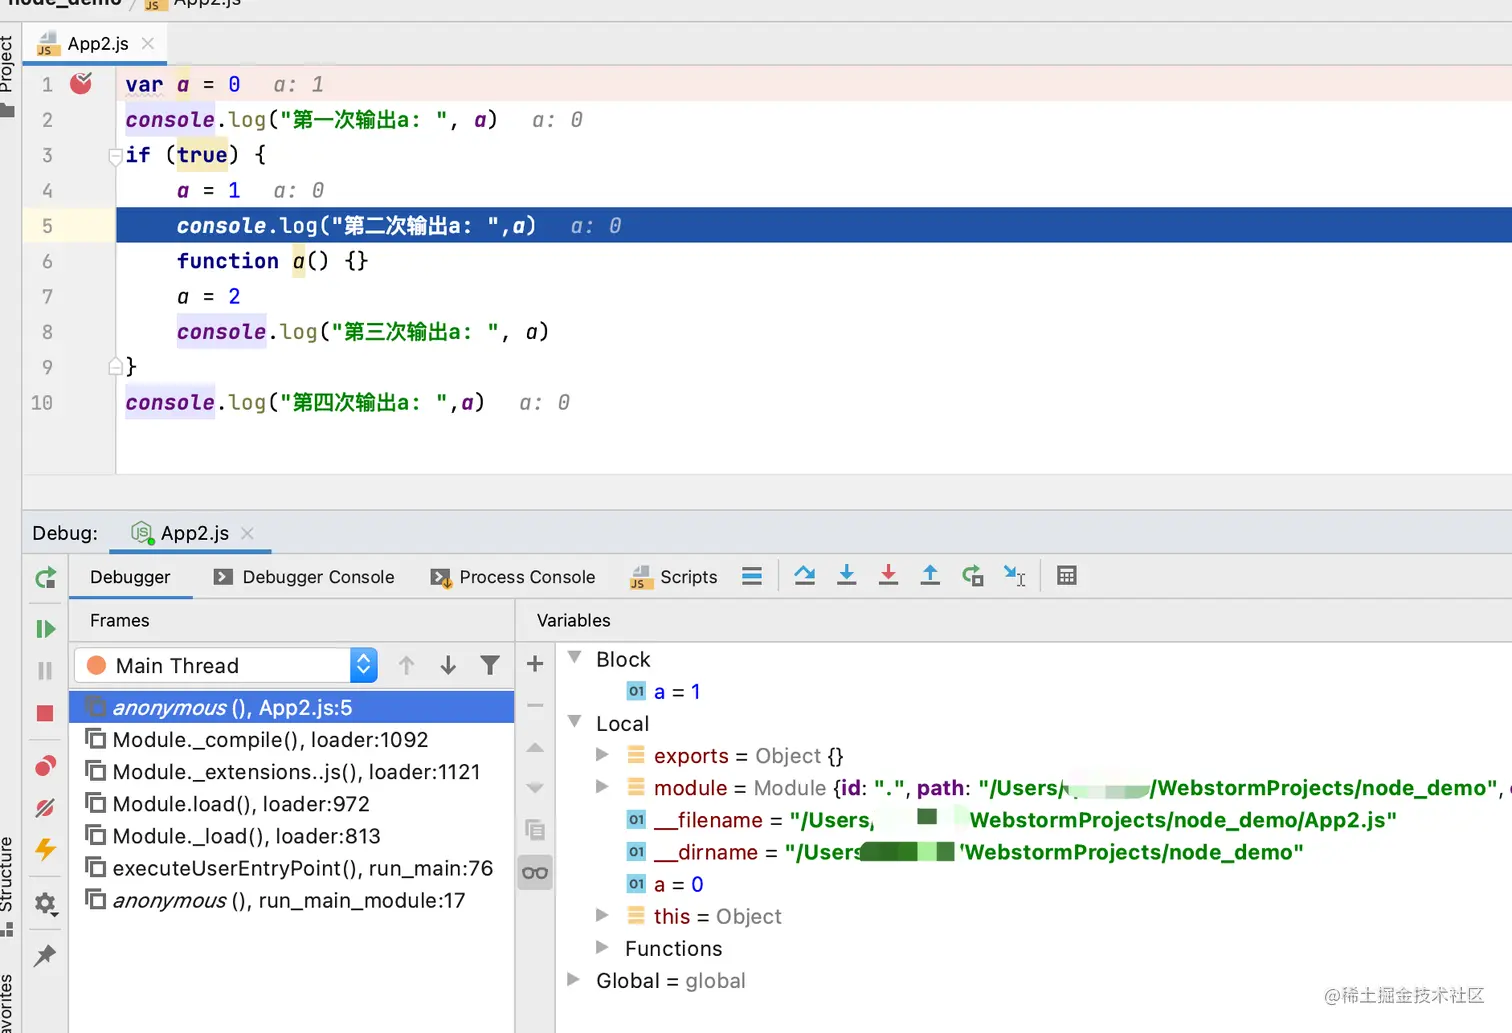
Task: Click the frames filter funnel
Action: (490, 666)
